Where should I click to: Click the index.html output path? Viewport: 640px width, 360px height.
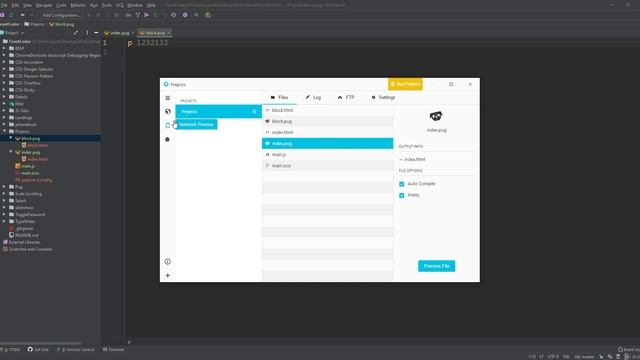[x=415, y=160]
